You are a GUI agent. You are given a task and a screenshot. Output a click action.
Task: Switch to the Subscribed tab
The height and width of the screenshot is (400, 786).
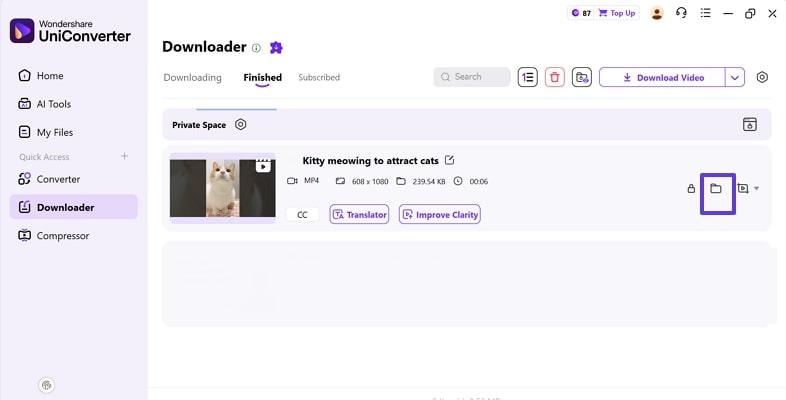pyautogui.click(x=319, y=77)
